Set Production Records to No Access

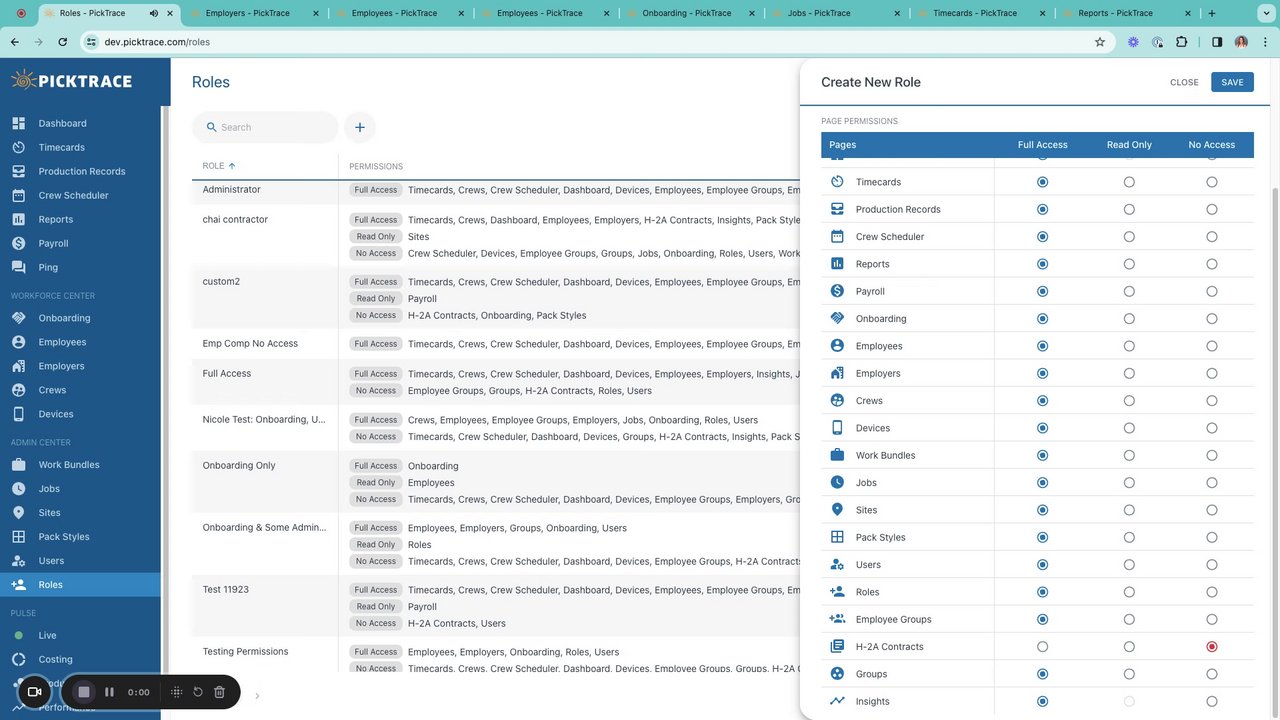(x=1212, y=209)
